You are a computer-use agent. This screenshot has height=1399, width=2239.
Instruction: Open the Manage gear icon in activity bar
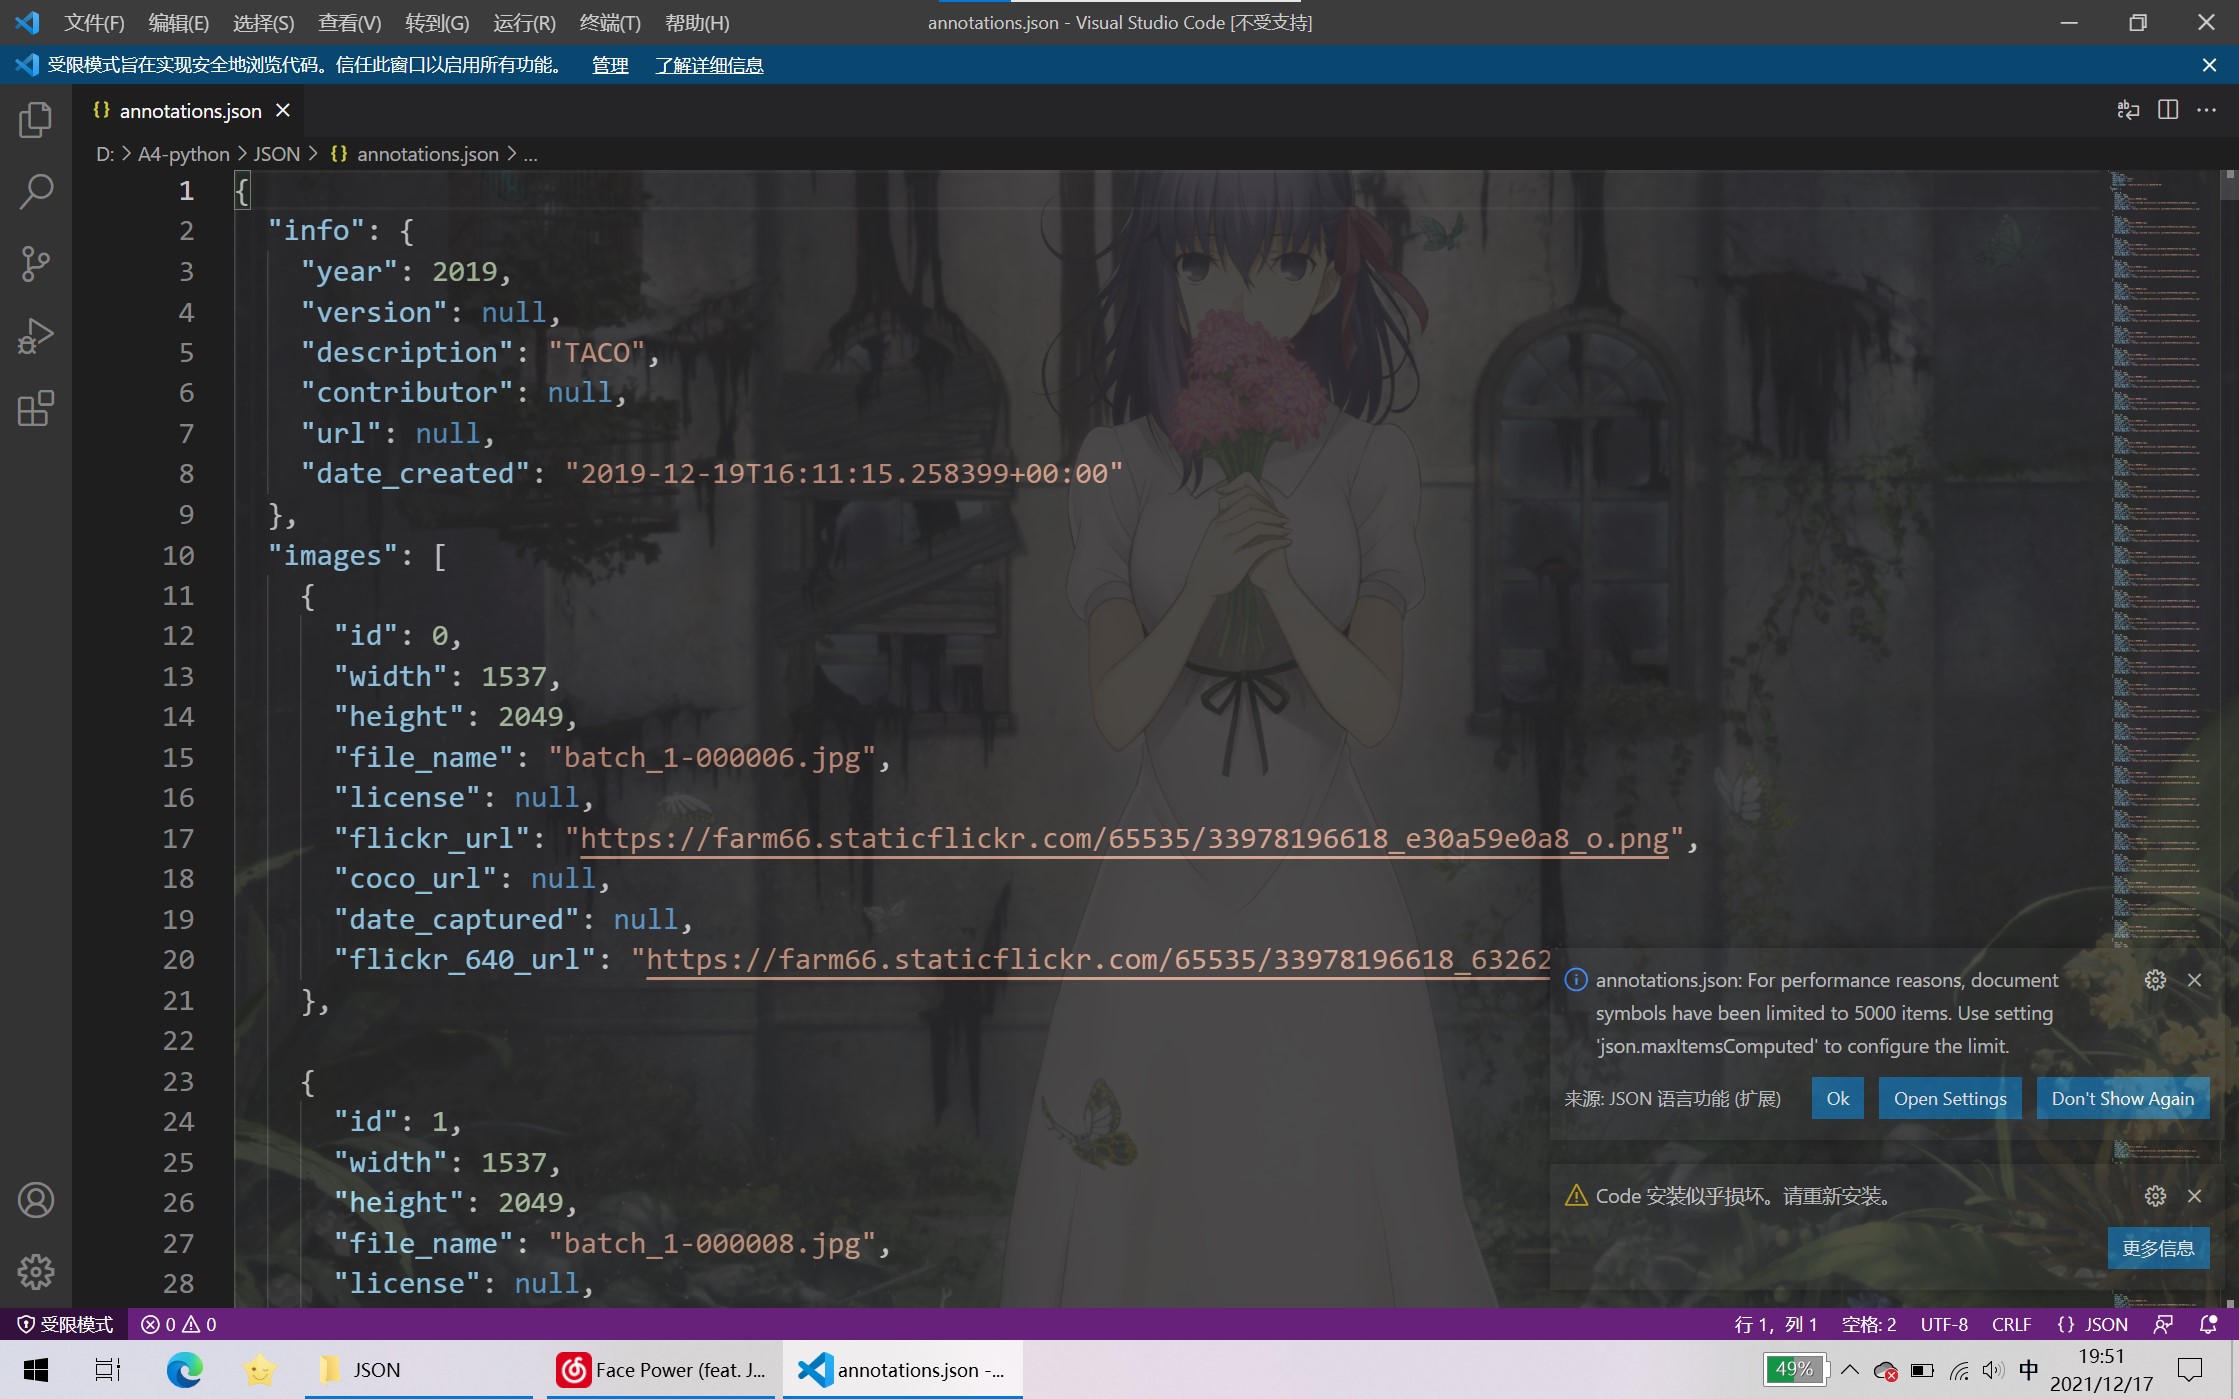point(36,1272)
